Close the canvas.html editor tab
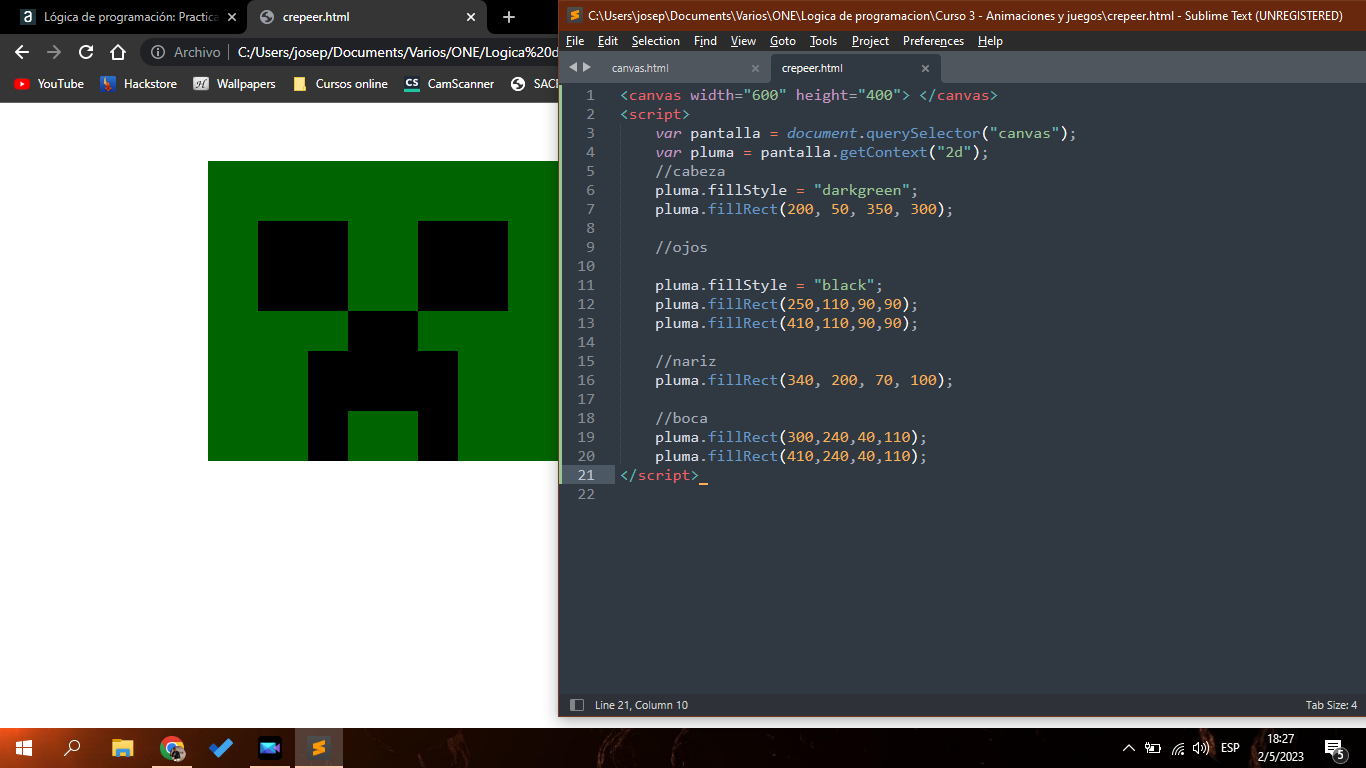Viewport: 1366px width, 768px height. pos(755,68)
